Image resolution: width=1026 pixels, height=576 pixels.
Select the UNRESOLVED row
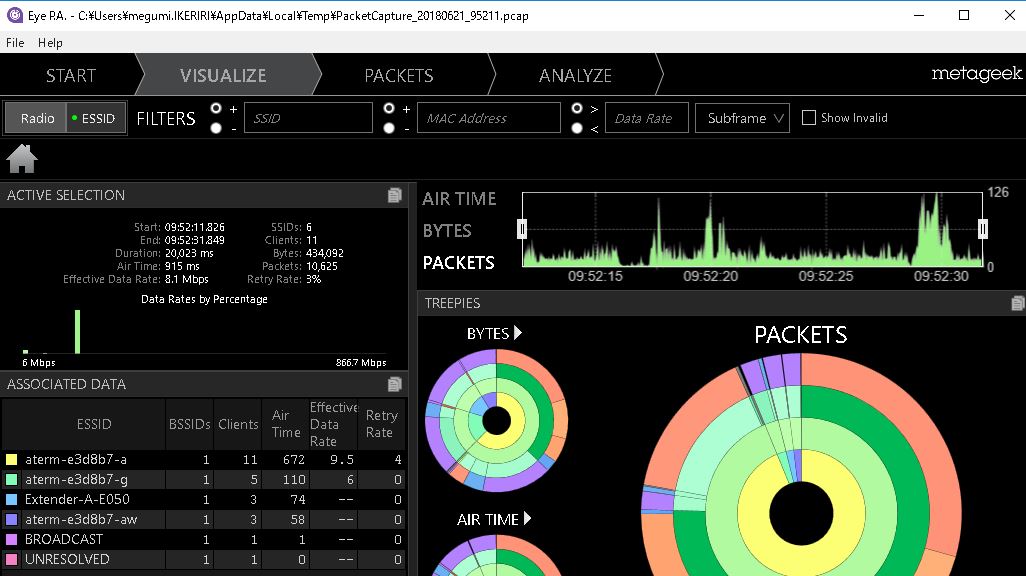point(203,560)
